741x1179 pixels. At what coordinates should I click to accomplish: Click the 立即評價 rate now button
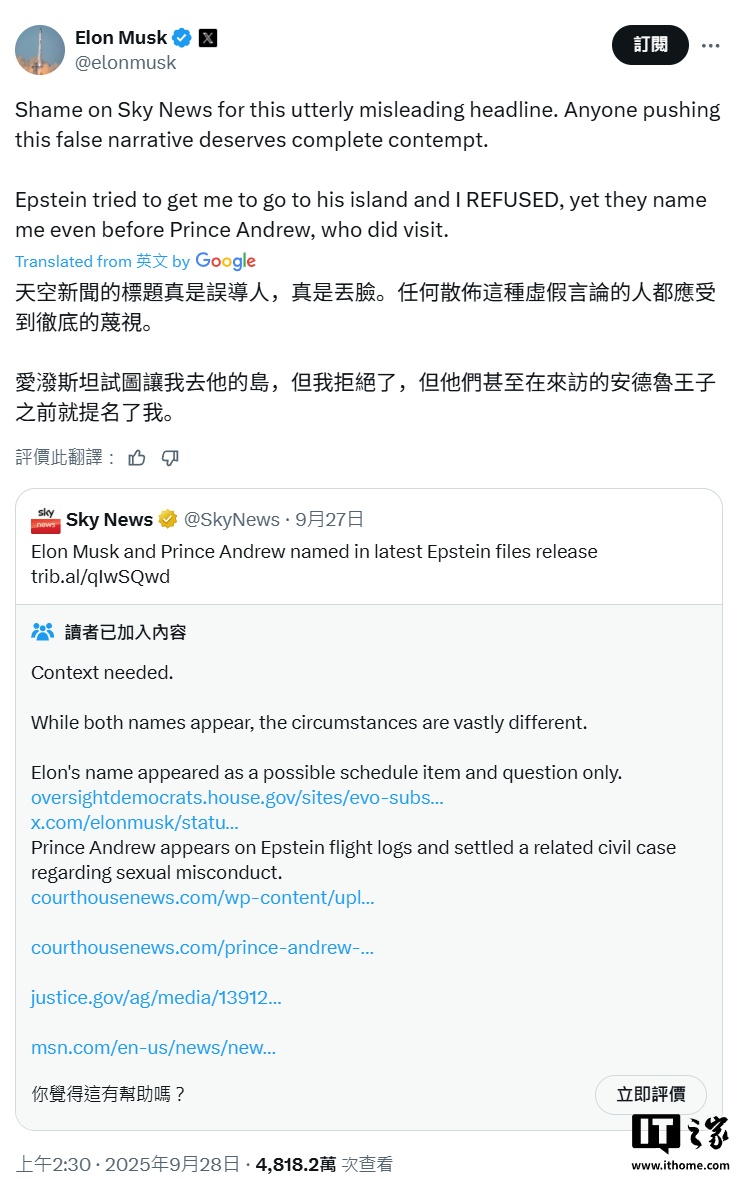(651, 1094)
